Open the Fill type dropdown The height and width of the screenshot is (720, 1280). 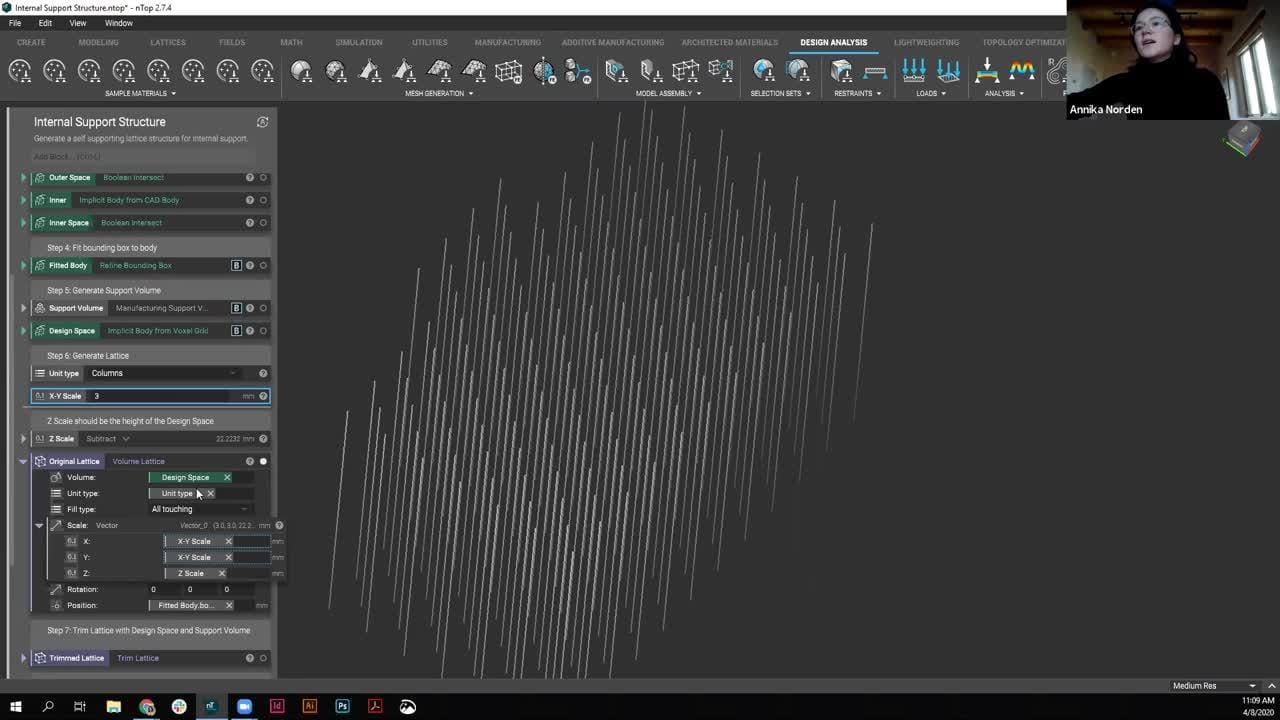198,510
